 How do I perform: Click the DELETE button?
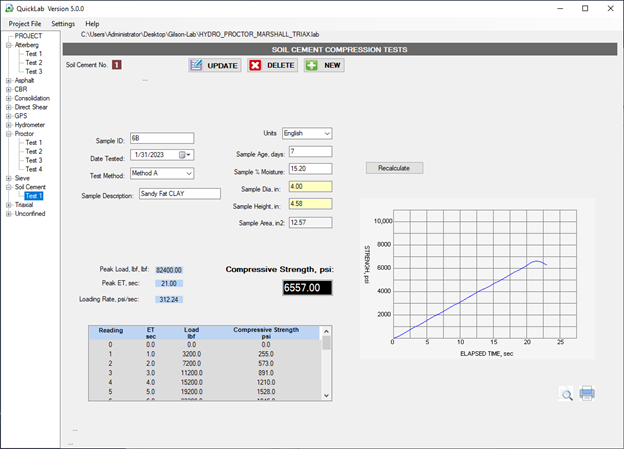tap(273, 65)
